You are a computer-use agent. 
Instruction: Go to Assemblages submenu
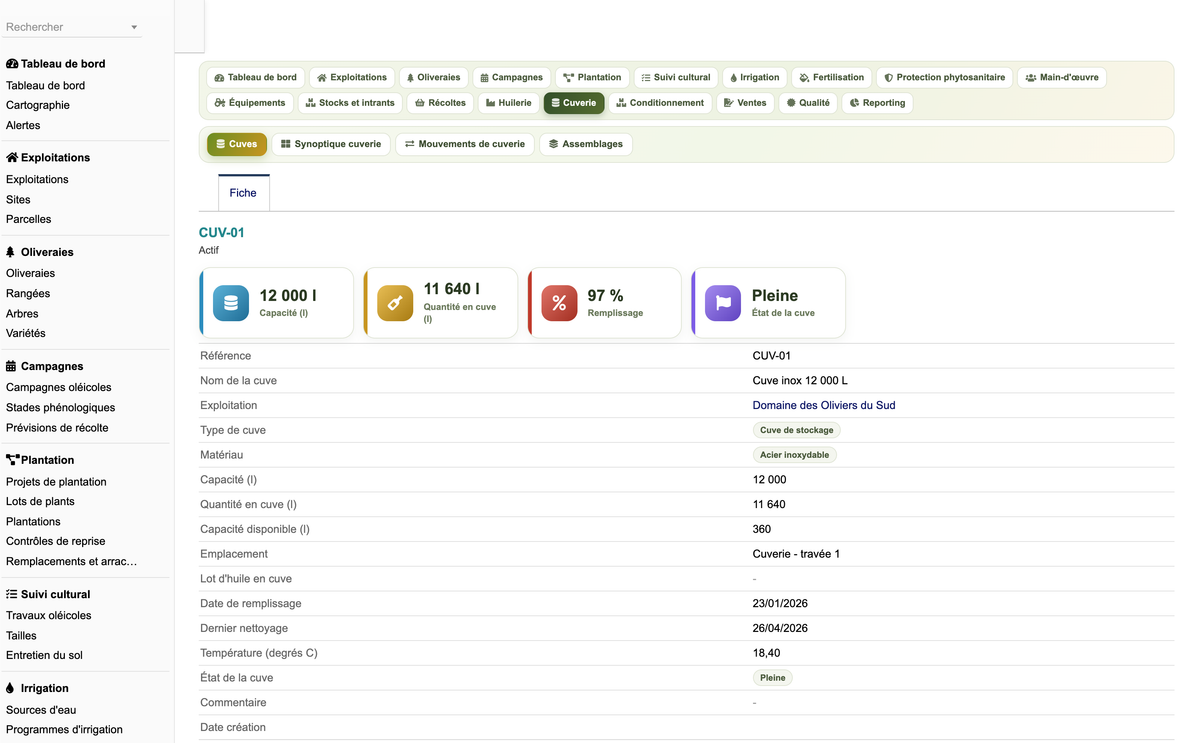pos(586,144)
